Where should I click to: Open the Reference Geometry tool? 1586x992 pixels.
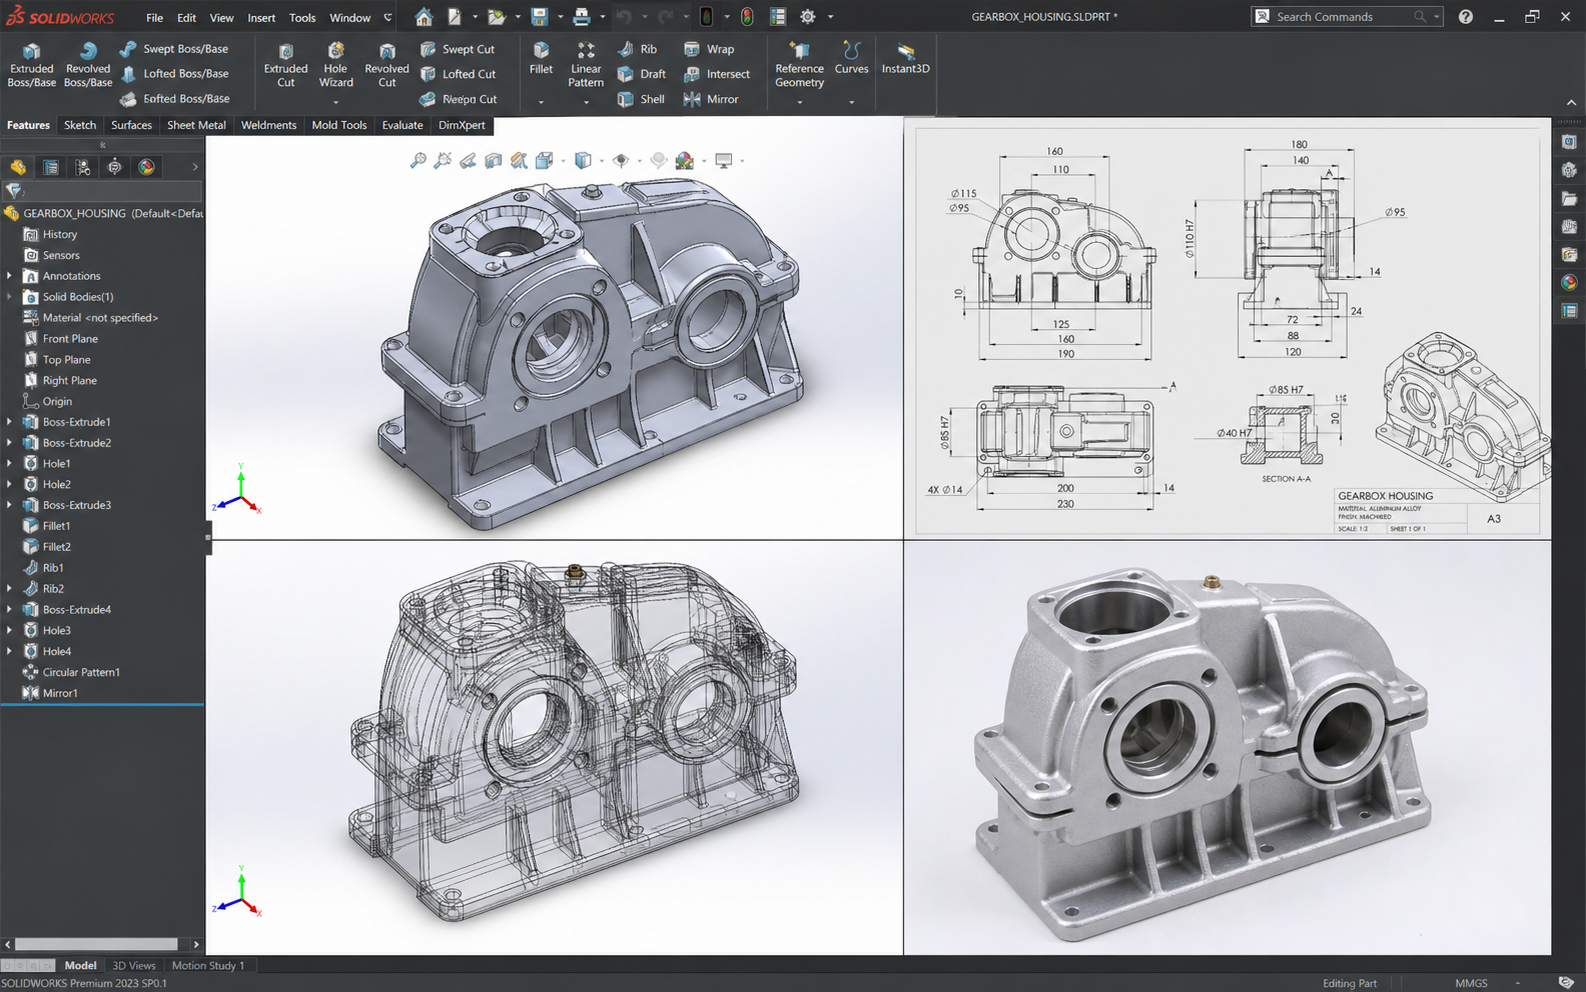(x=799, y=65)
